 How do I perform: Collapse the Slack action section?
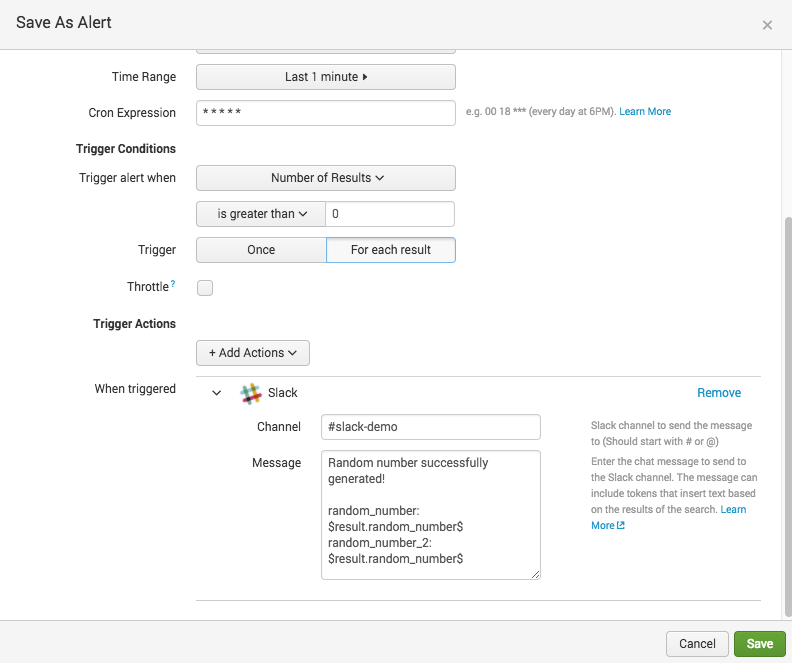[x=217, y=393]
